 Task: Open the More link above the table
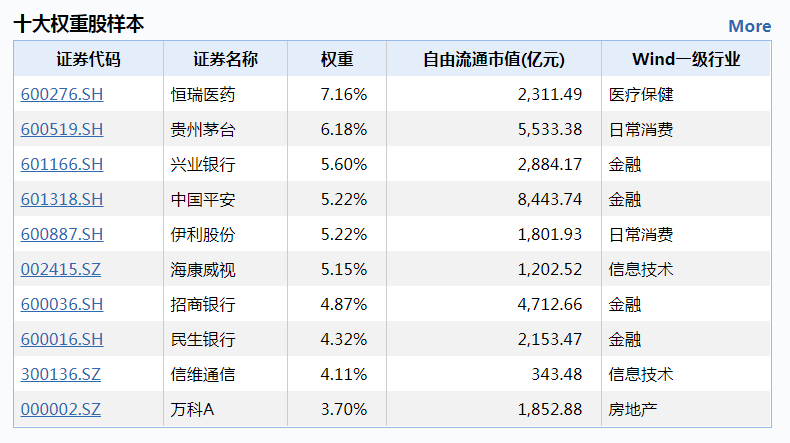[749, 26]
